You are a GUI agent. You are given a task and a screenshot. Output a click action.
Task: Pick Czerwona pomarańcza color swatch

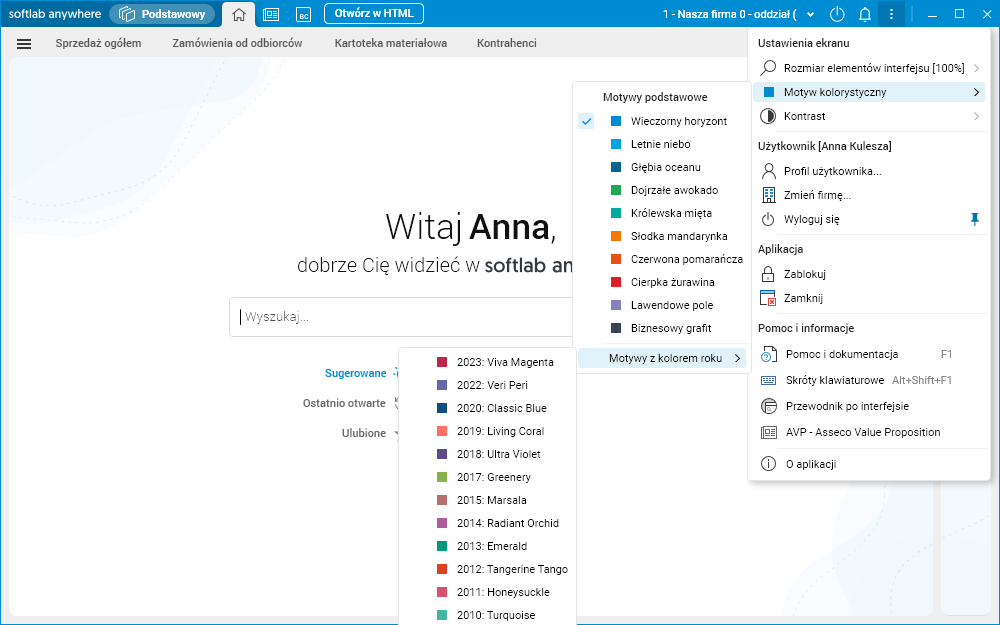coord(616,259)
